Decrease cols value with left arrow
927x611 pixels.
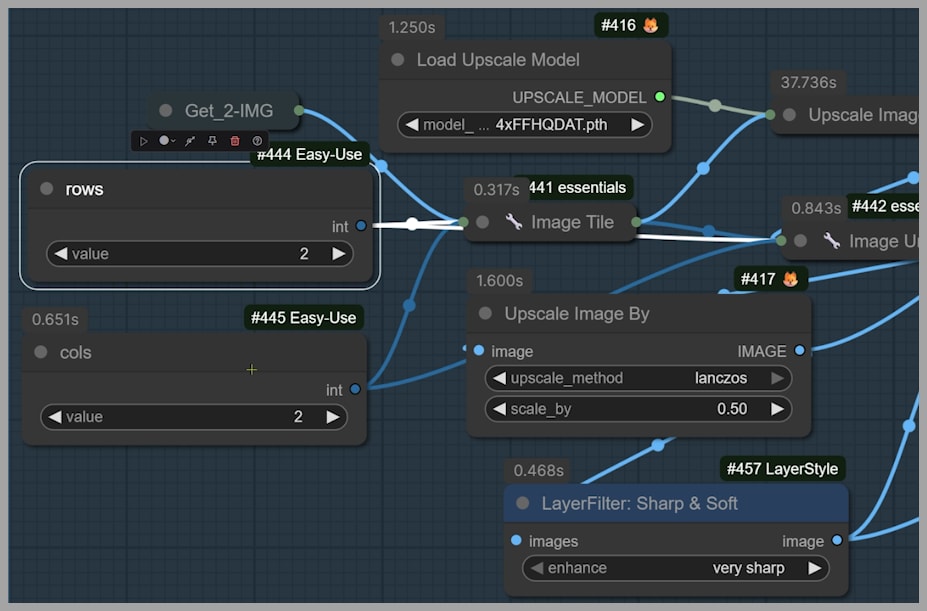coord(54,417)
